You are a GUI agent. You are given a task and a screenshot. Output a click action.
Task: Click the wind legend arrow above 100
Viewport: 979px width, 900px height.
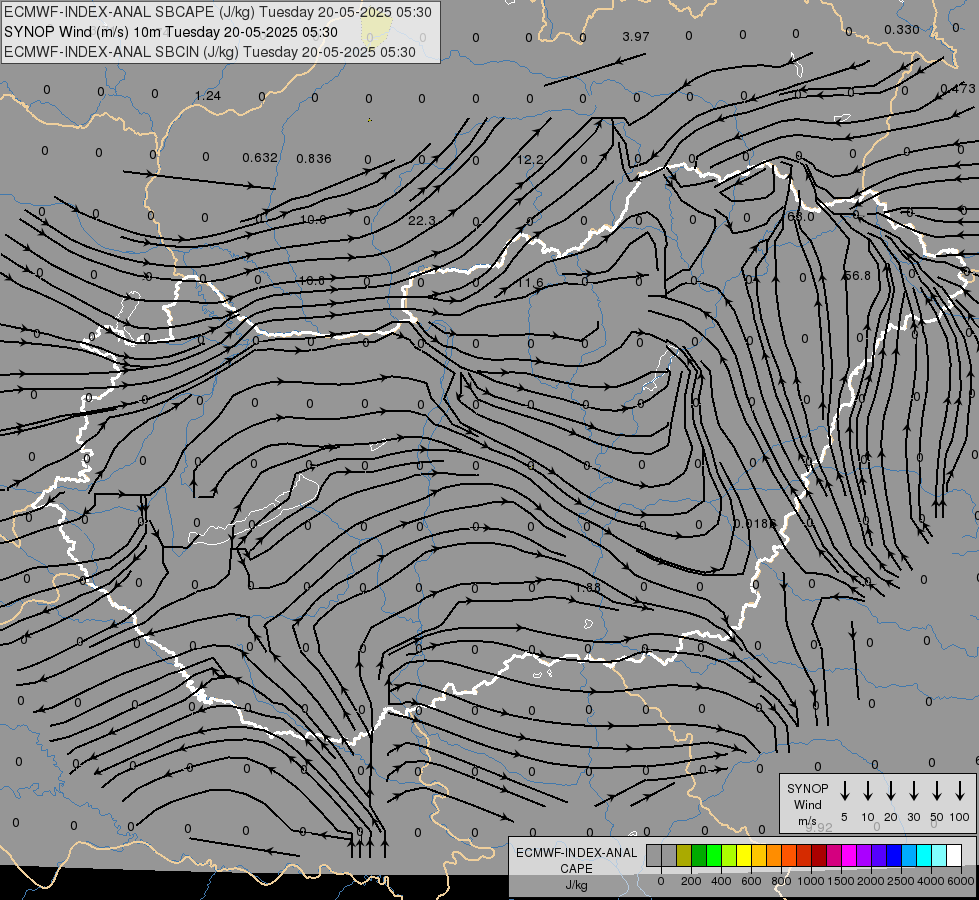pos(960,790)
